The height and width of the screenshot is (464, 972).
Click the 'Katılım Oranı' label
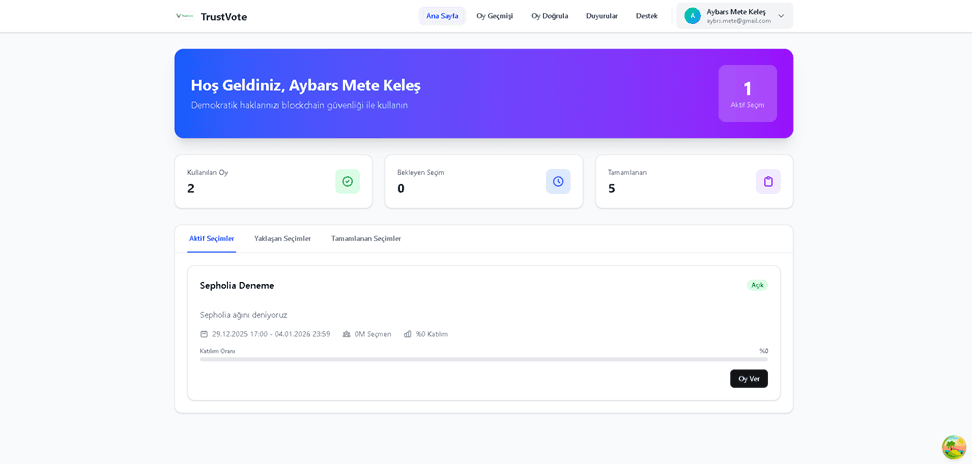[218, 351]
